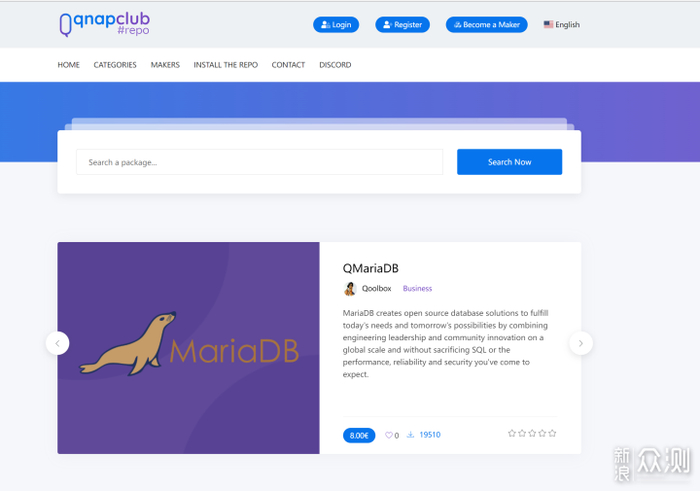Click the Qoolbox maker avatar
The image size is (700, 491).
pyautogui.click(x=350, y=289)
